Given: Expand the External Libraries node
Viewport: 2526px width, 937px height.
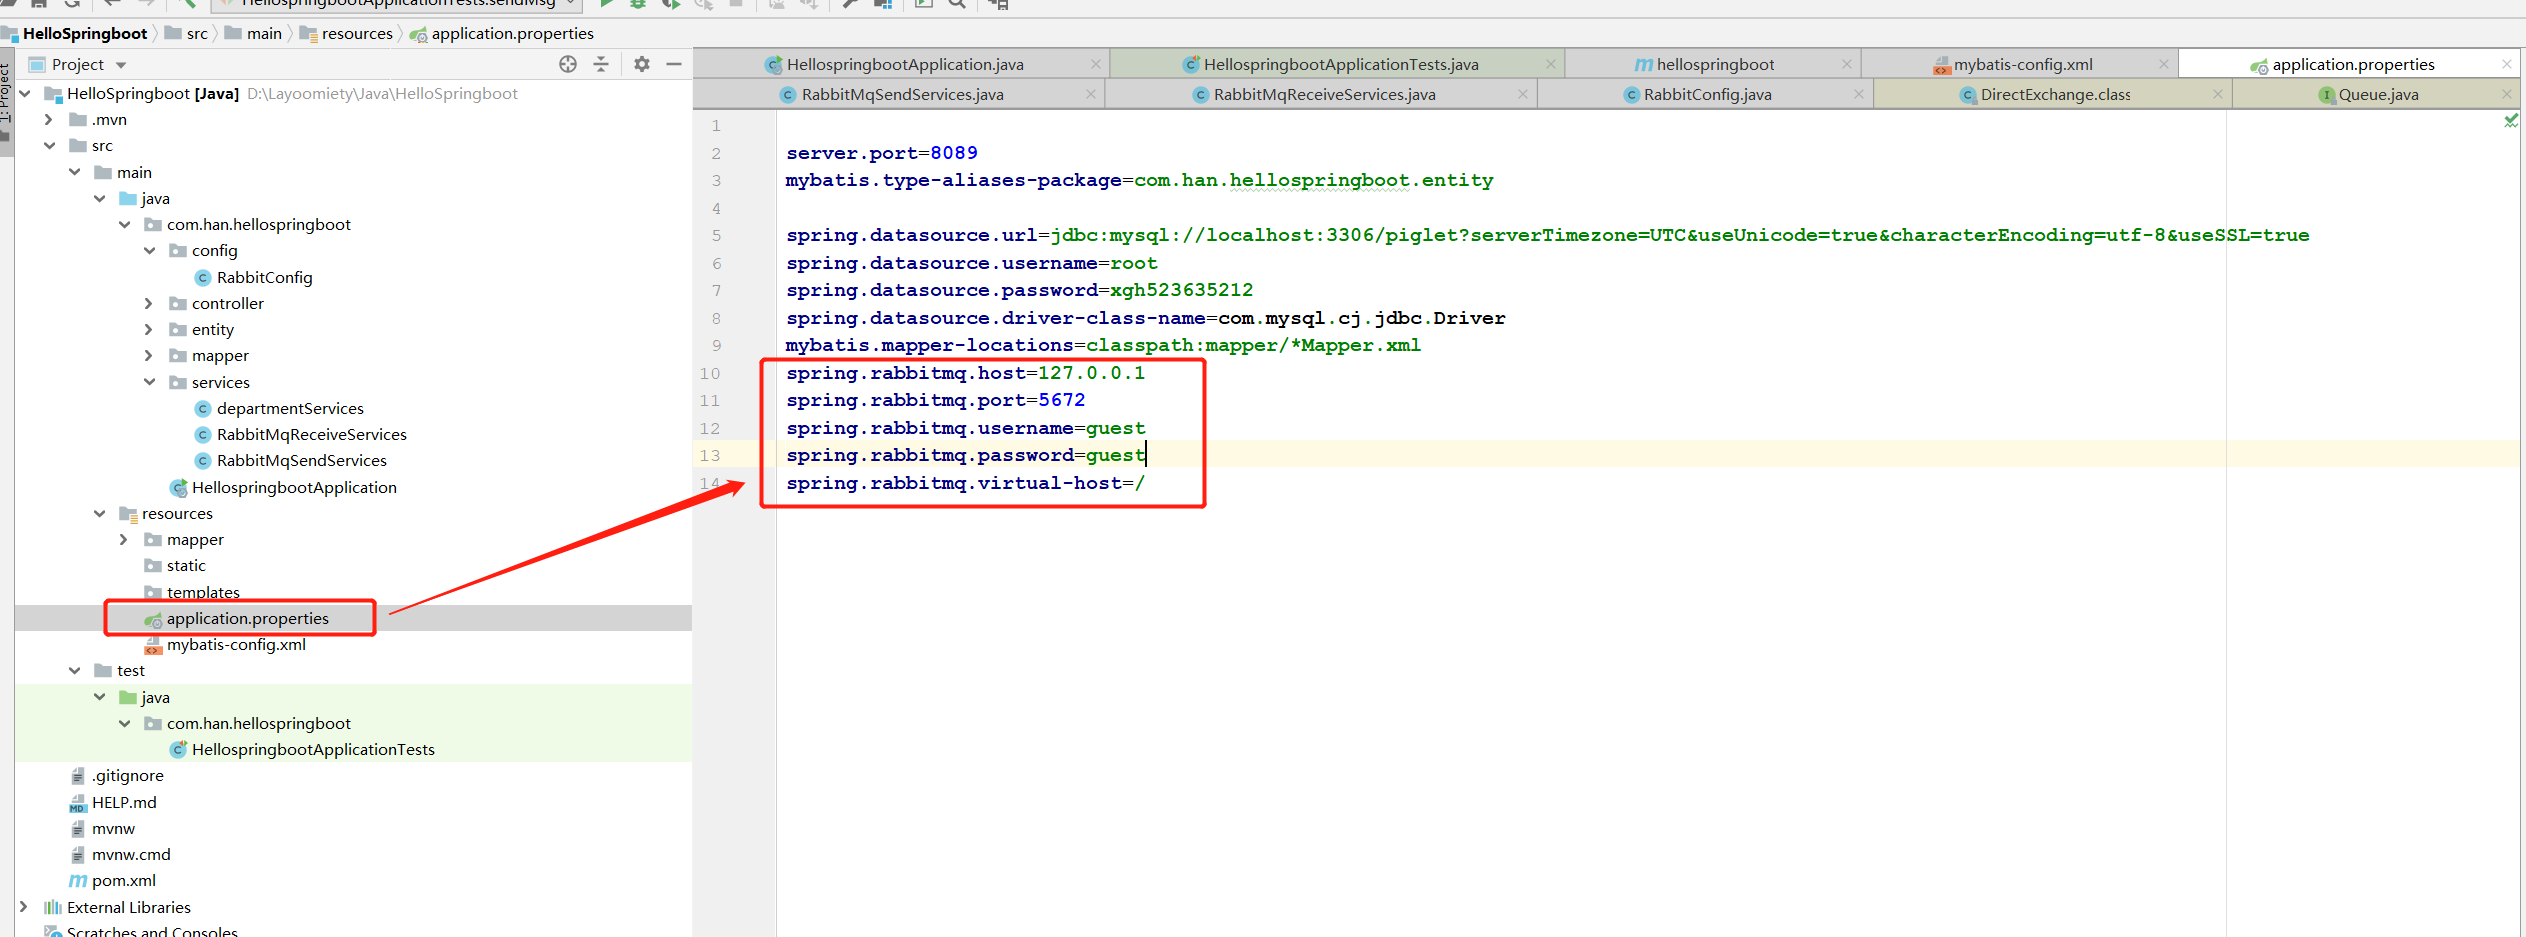Looking at the screenshot, I should 23,908.
